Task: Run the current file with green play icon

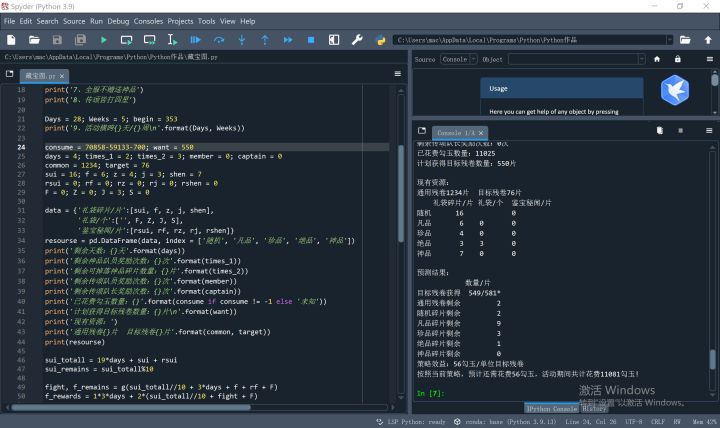Action: 104,40
